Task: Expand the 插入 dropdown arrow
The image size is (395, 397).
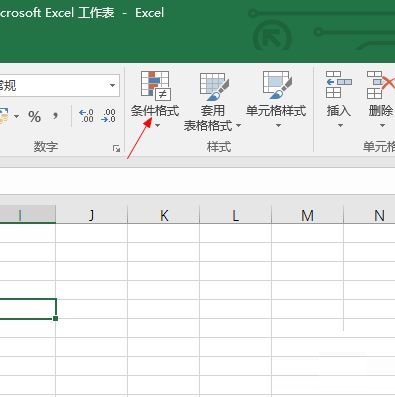Action: (x=340, y=126)
